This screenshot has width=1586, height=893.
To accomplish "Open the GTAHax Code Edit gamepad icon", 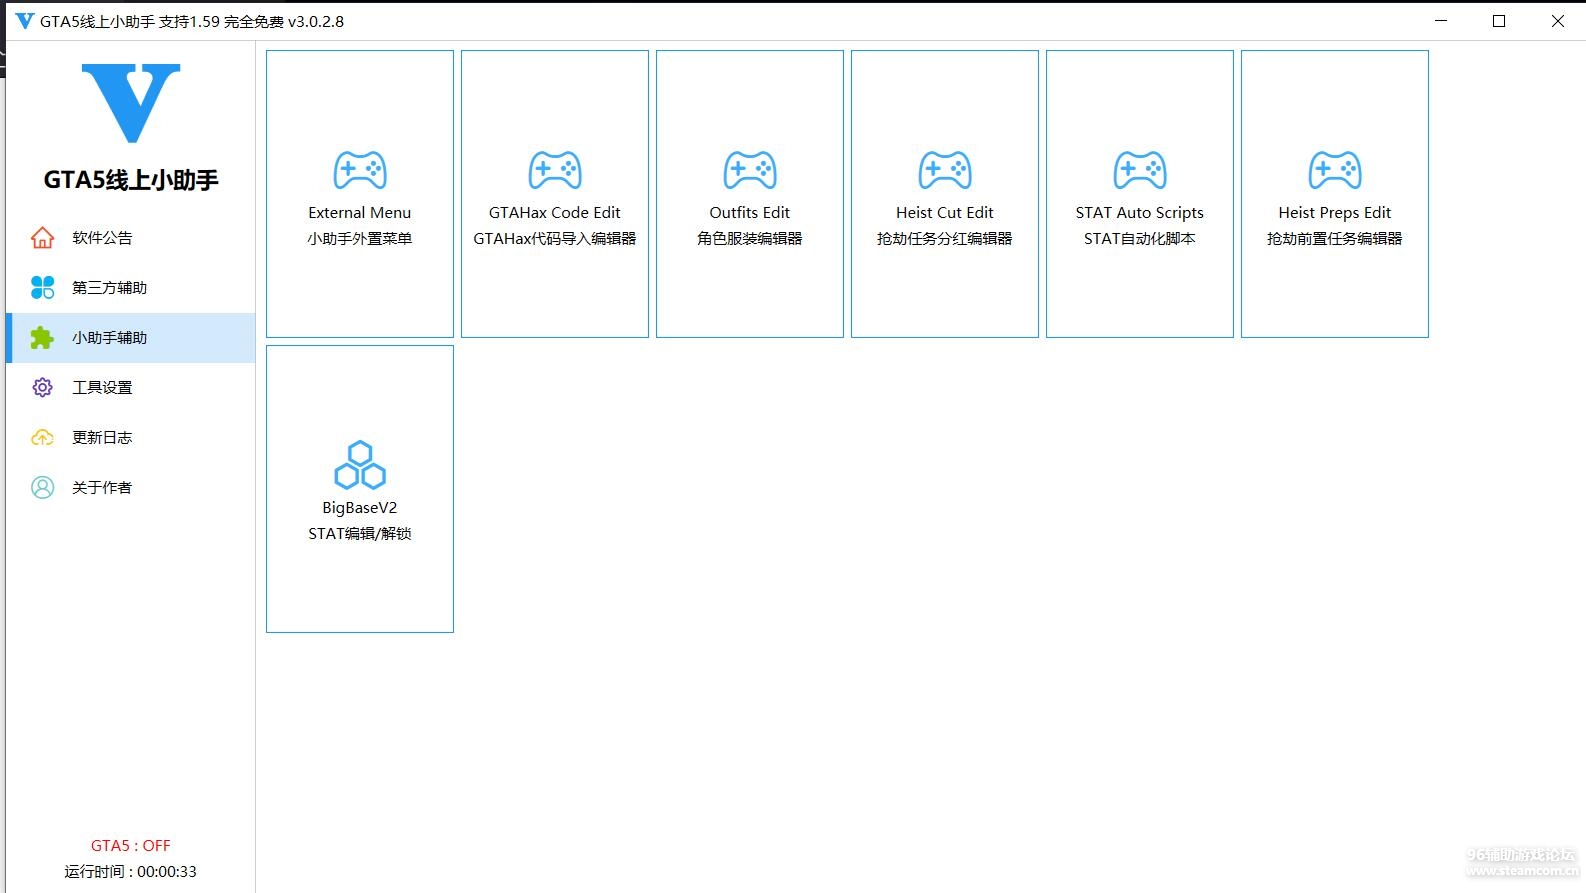I will (x=555, y=171).
